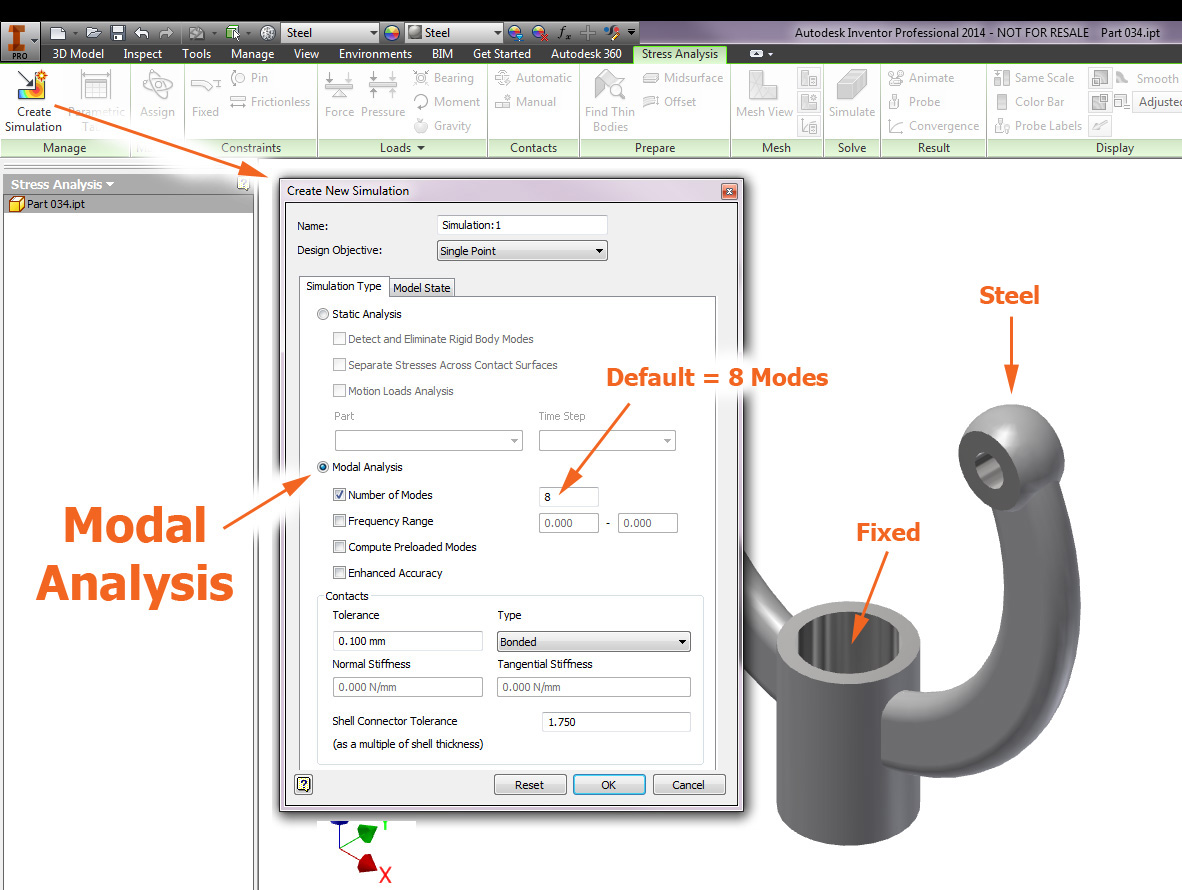Open Convergence plot
Screen dimensions: 1182x890
933,126
